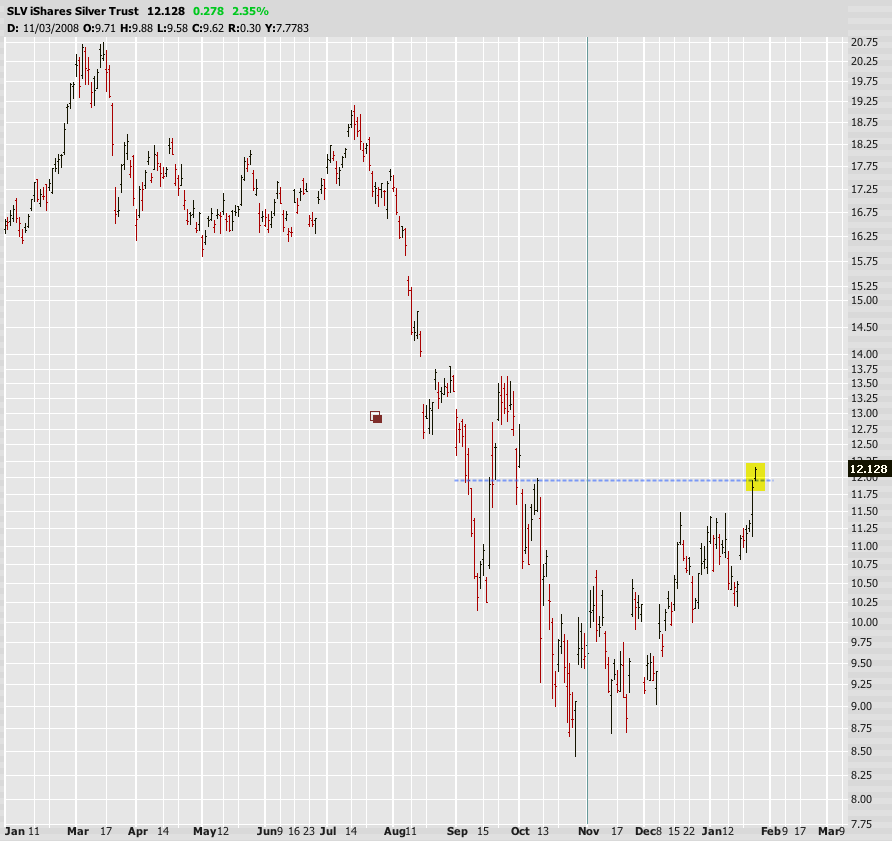Click the Jun9 date axis label
Viewport: 892px width, 841px height.
(270, 831)
